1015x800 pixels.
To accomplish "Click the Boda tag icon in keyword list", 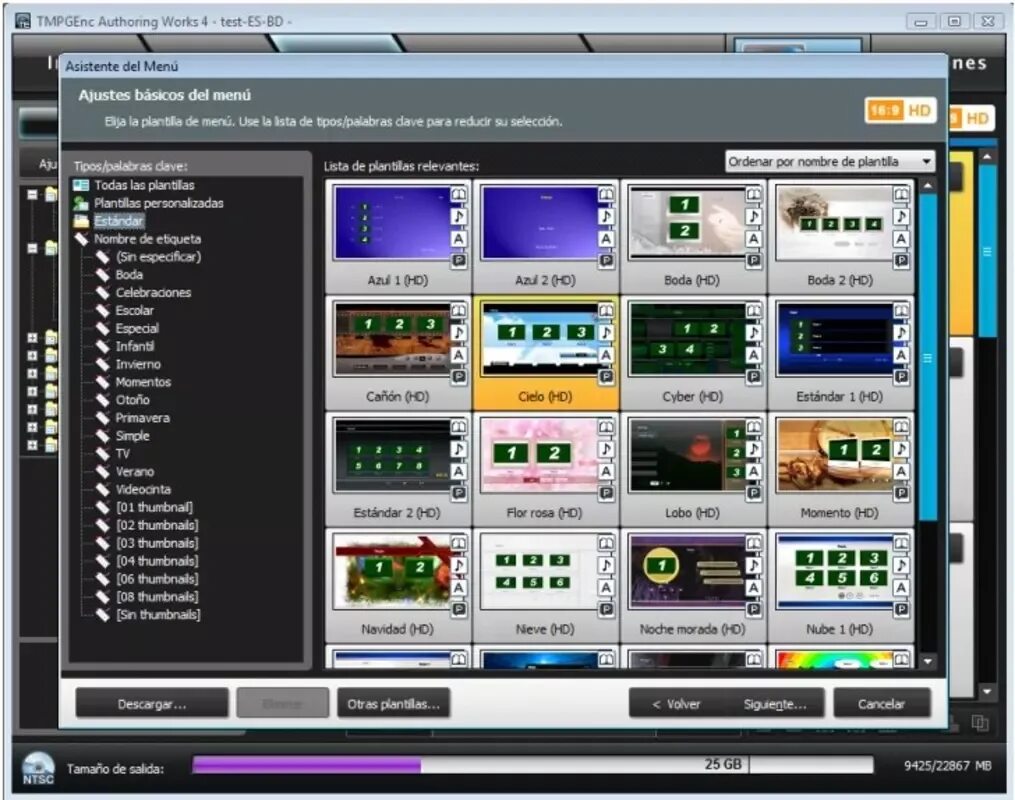I will pyautogui.click(x=102, y=274).
